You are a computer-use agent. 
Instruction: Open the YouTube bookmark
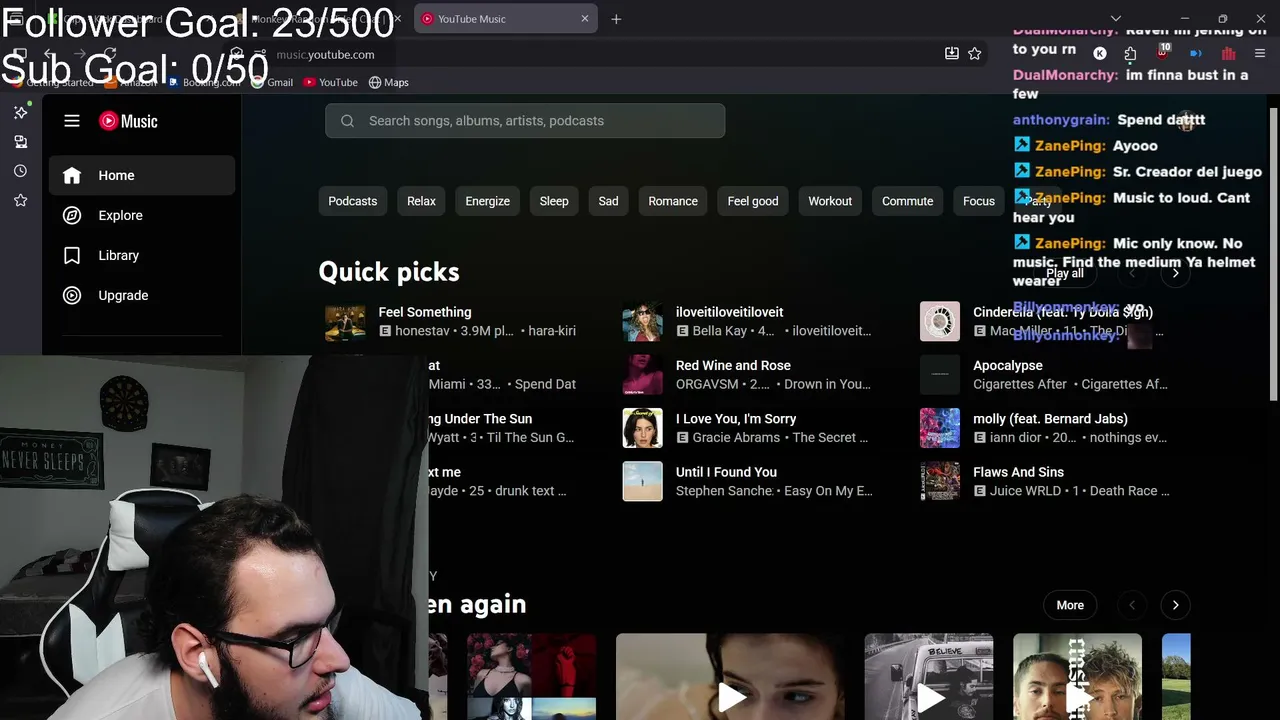pos(331,82)
